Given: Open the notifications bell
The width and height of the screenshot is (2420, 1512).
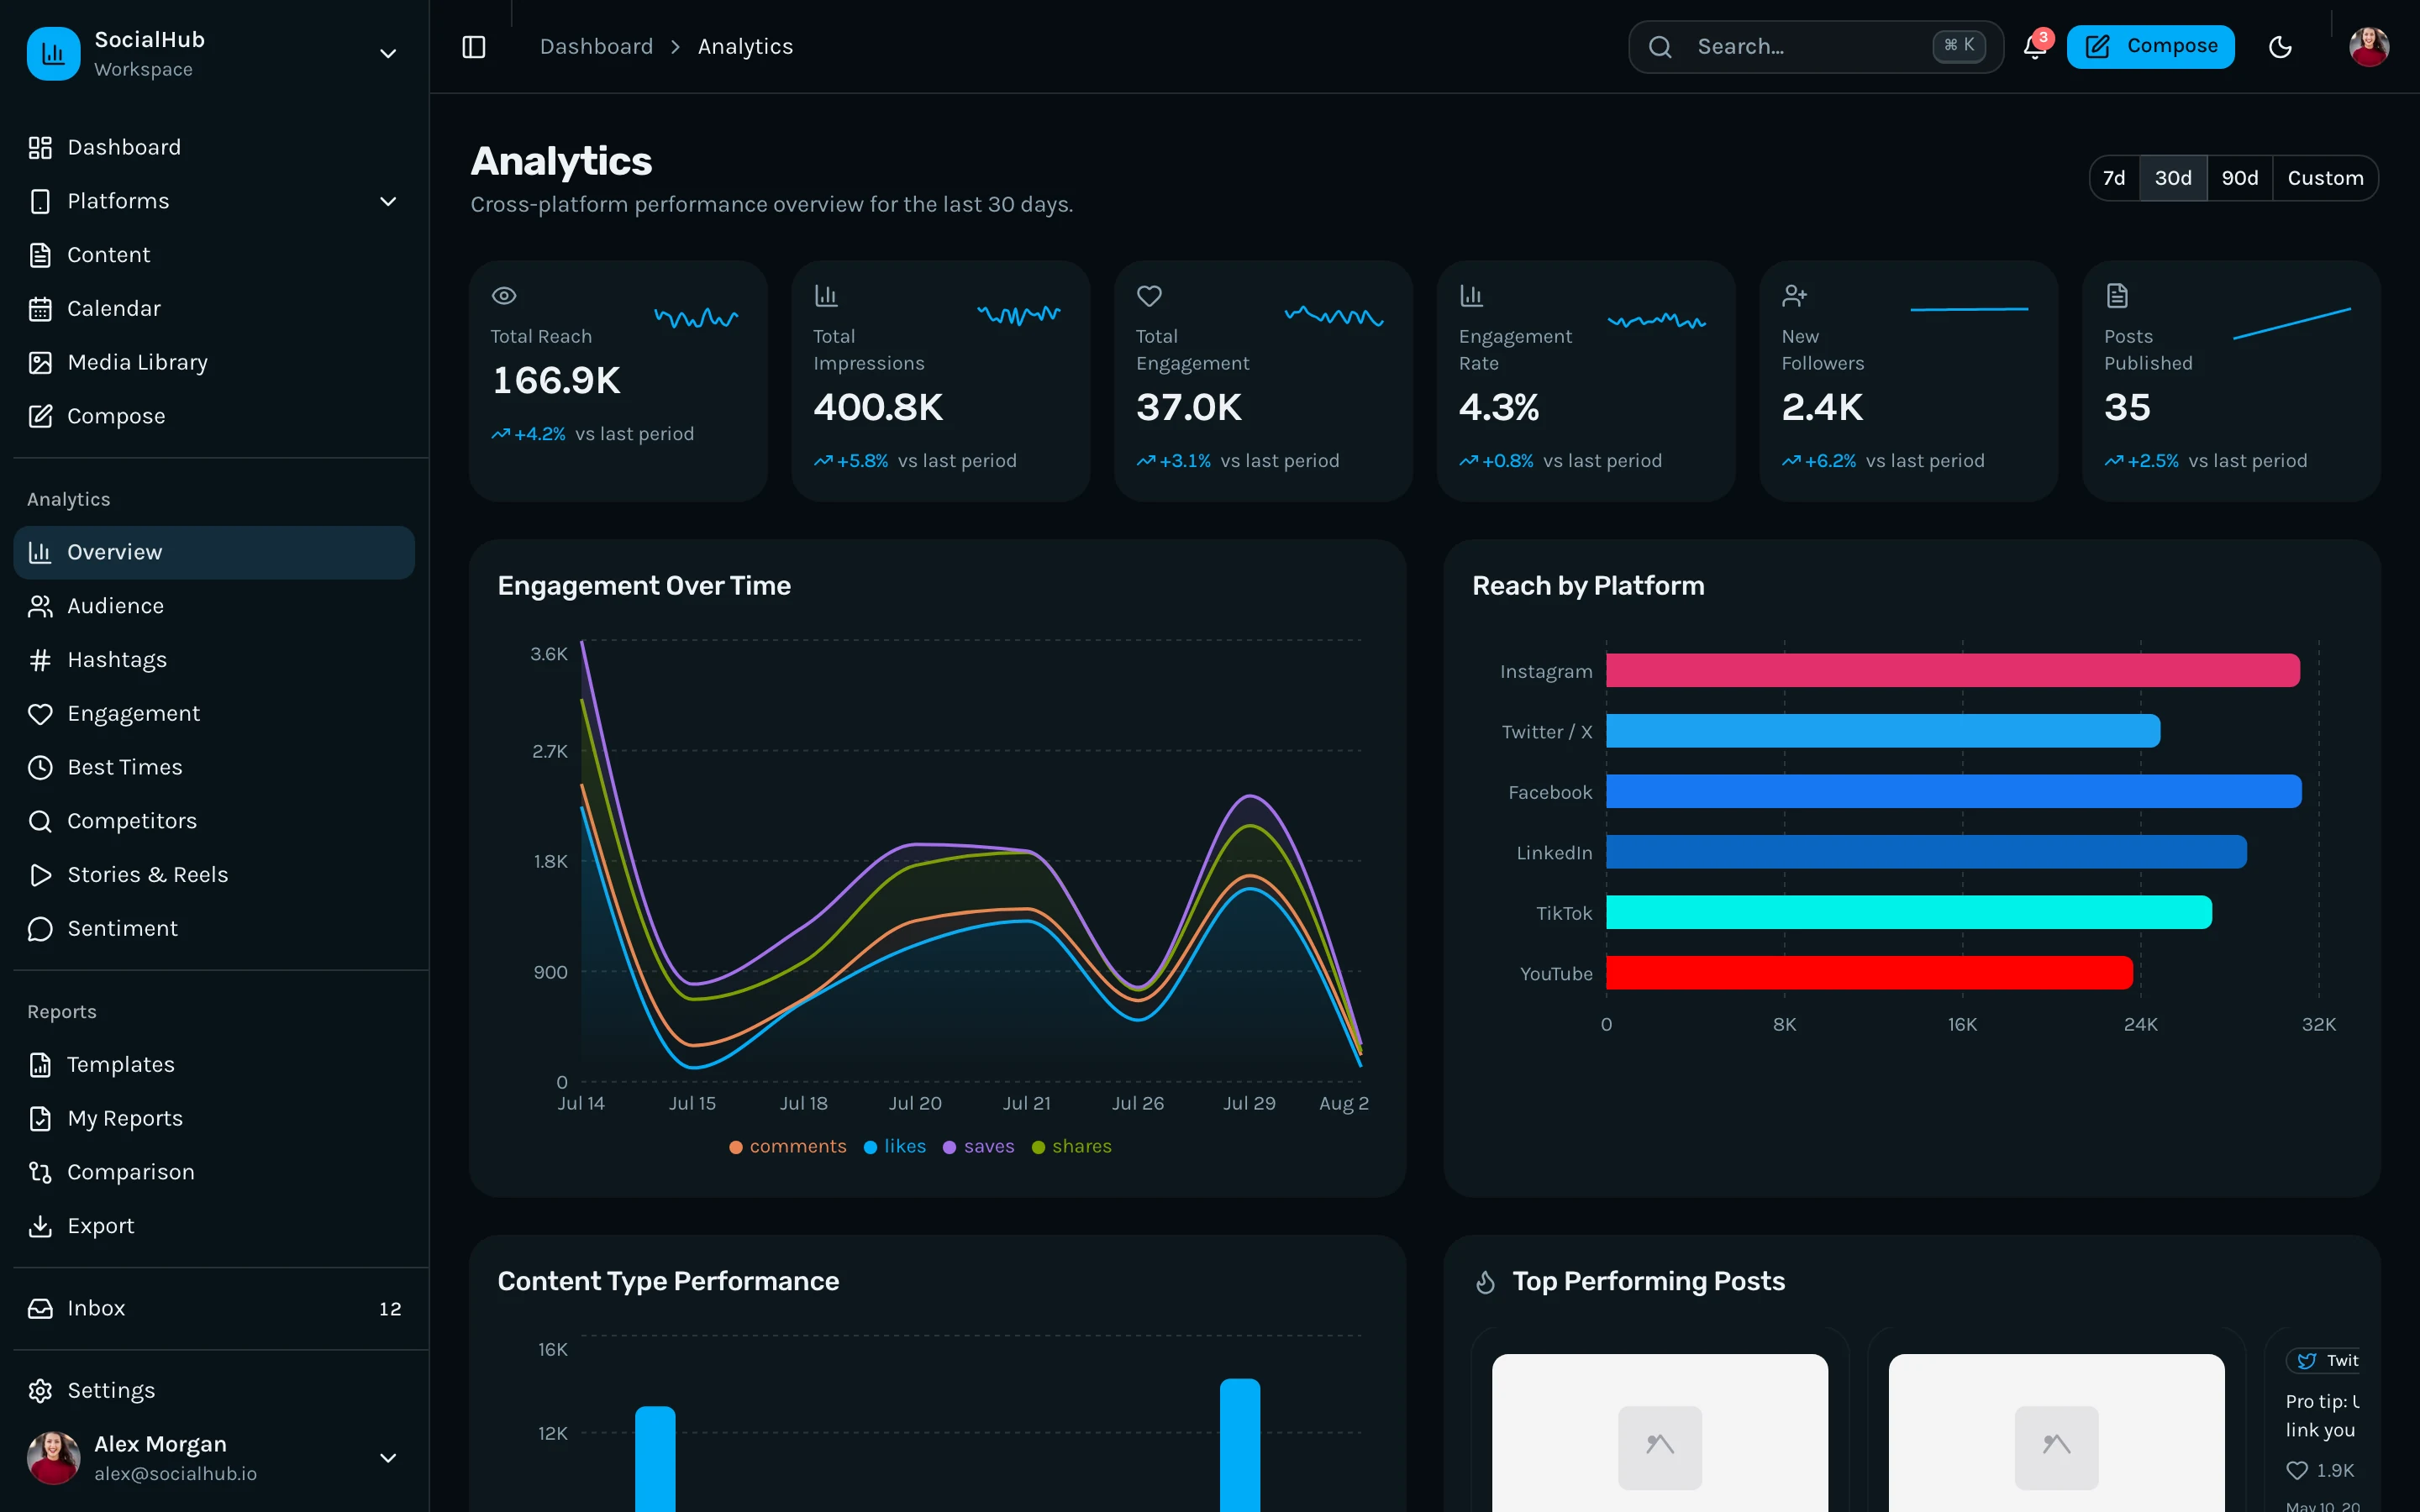Looking at the screenshot, I should tap(2034, 47).
